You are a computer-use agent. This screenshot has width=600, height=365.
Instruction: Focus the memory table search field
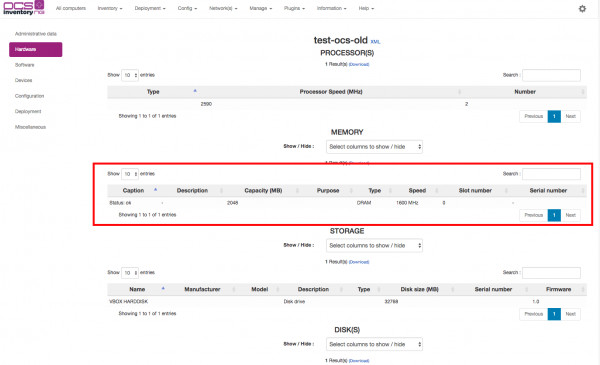[x=551, y=174]
